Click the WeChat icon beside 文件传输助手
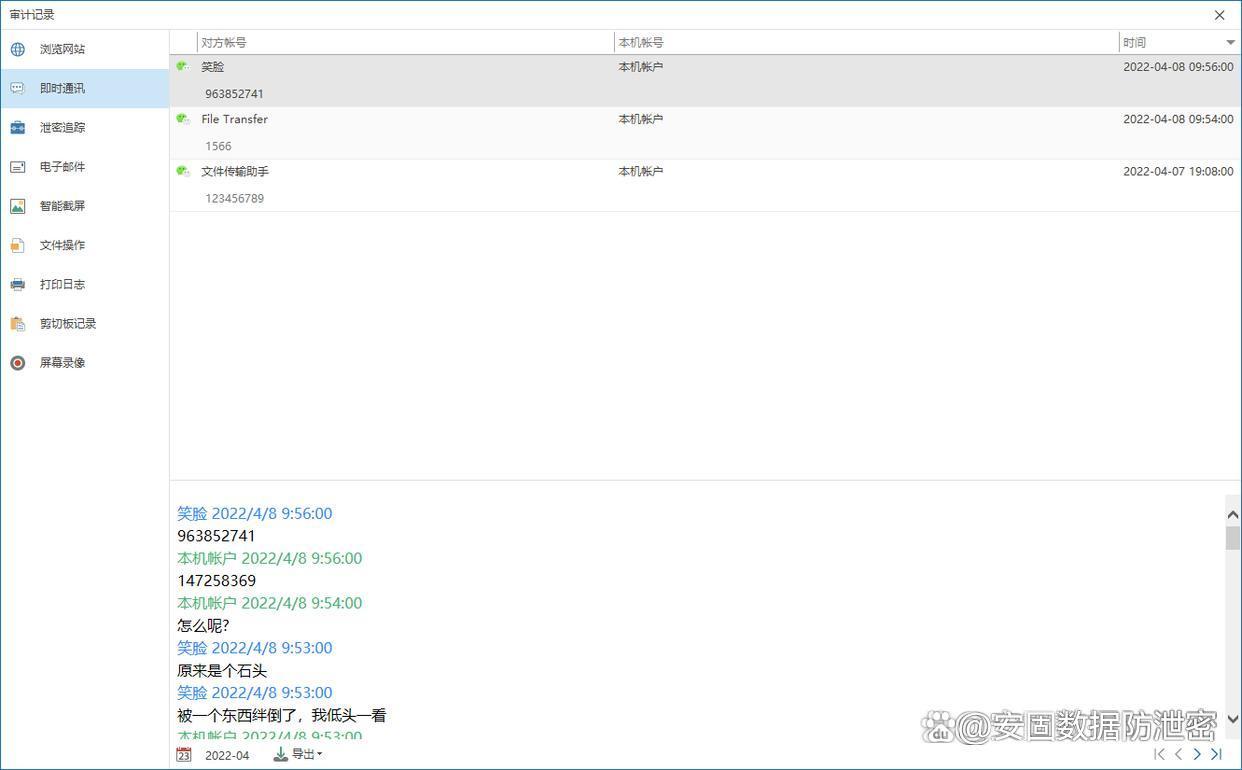The image size is (1242, 770). tap(183, 171)
